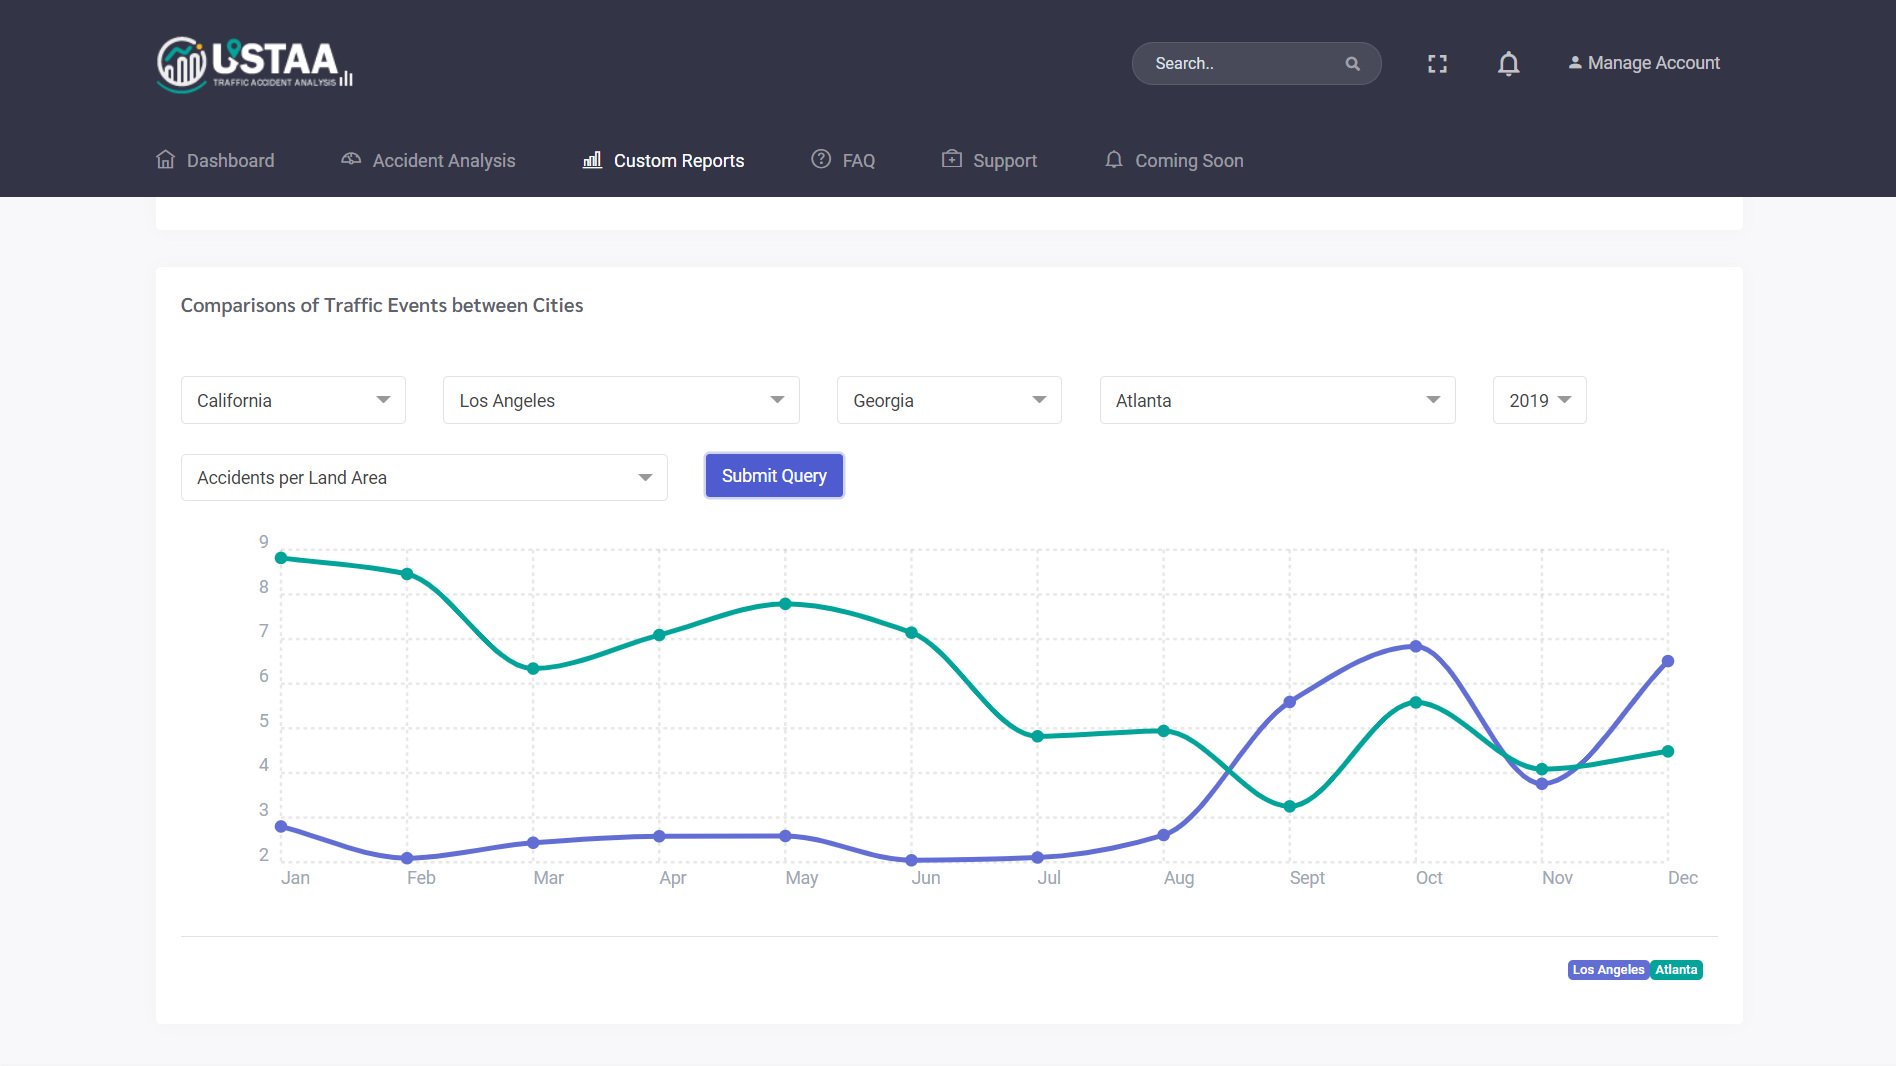Click into the Search input field
This screenshot has height=1066, width=1896.
(x=1240, y=64)
